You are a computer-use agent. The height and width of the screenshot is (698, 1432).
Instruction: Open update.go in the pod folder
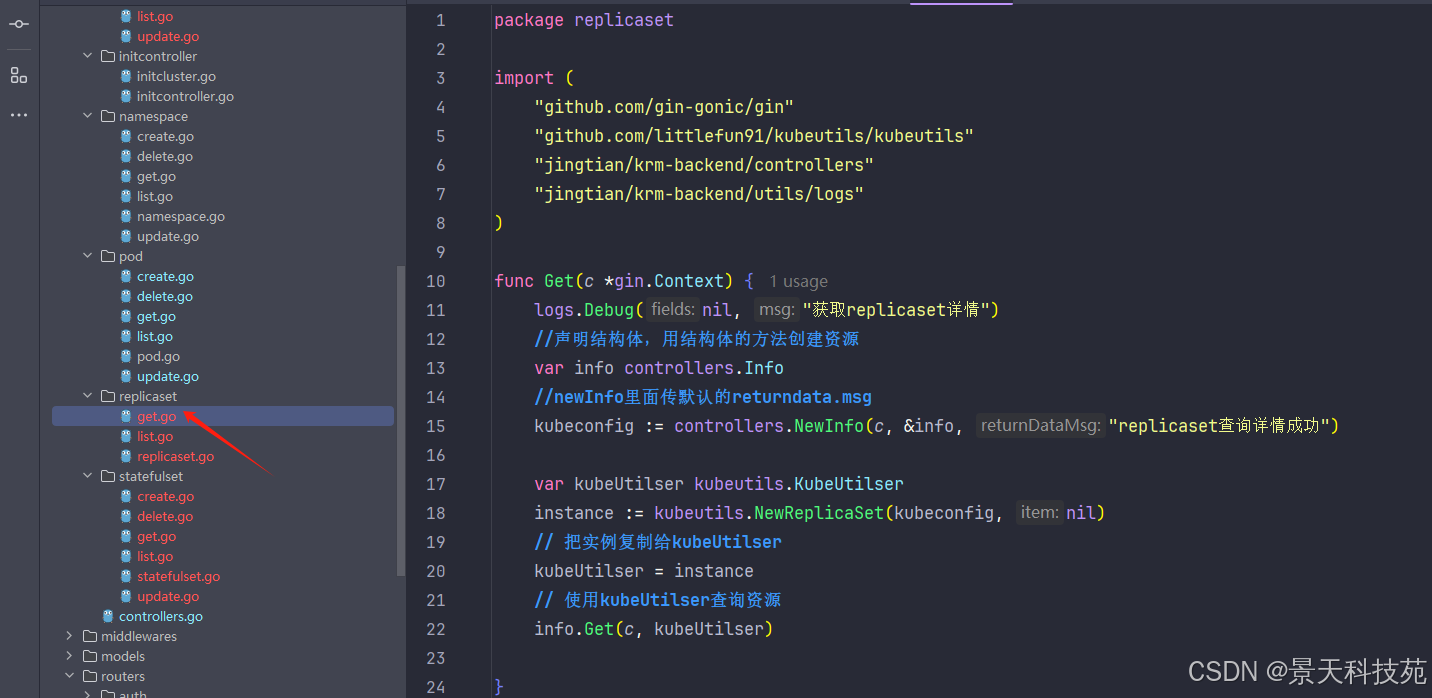(168, 376)
